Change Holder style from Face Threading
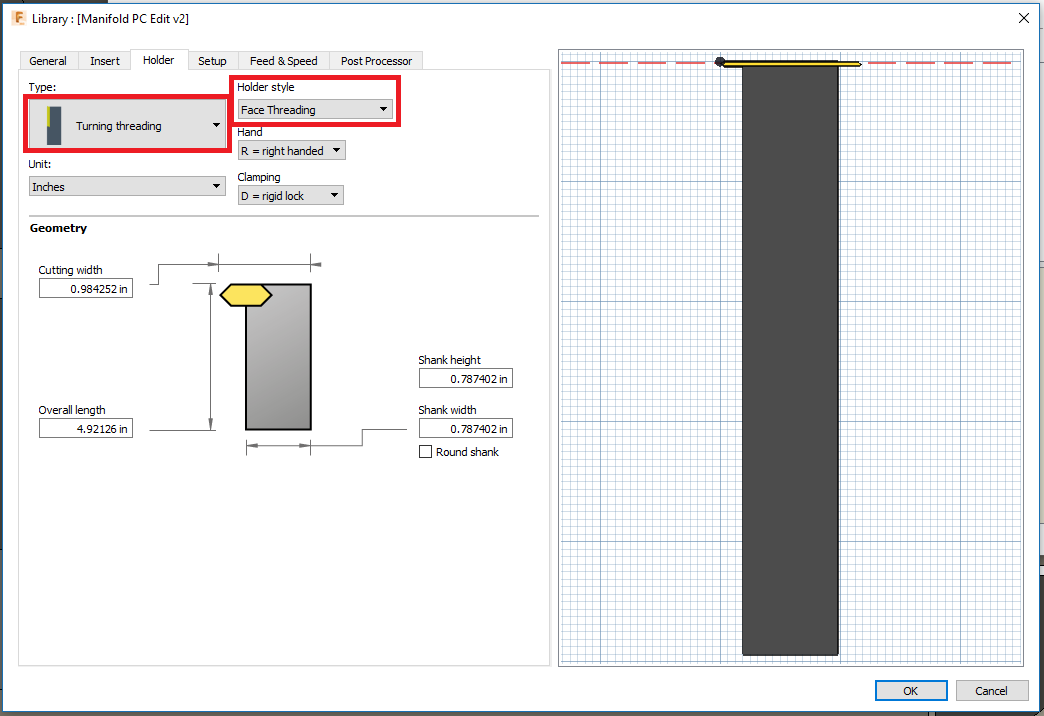 pyautogui.click(x=381, y=109)
